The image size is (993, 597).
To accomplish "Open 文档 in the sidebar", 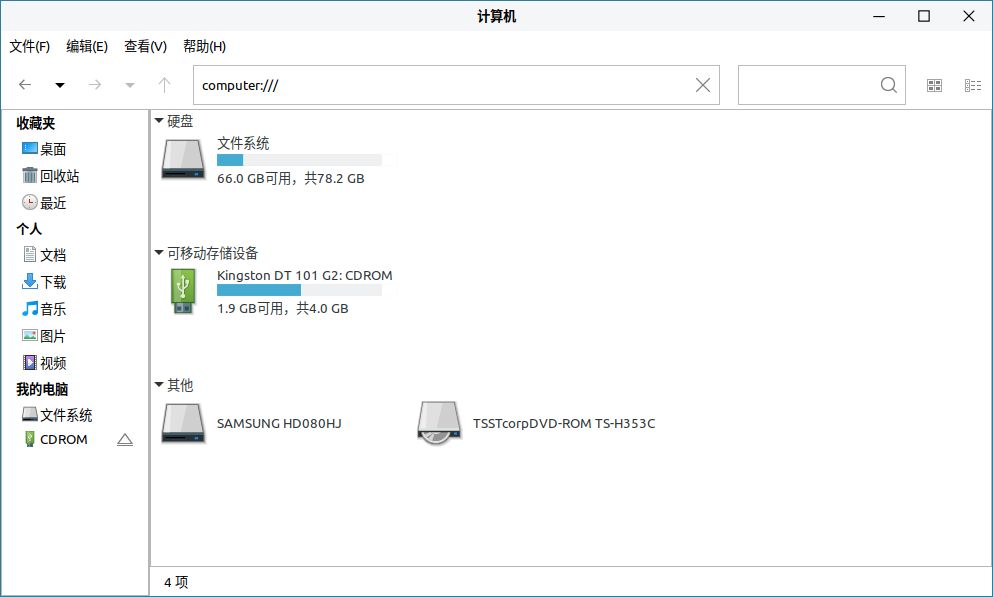I will click(x=44, y=255).
